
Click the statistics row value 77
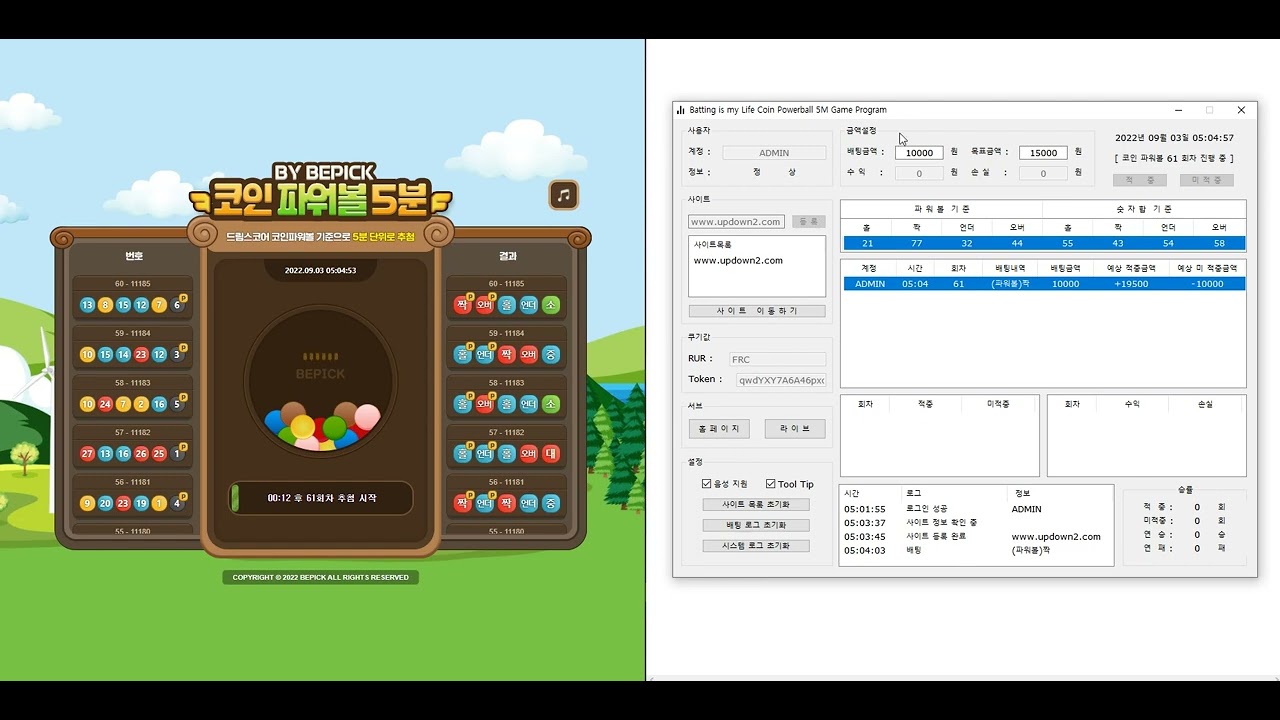917,243
